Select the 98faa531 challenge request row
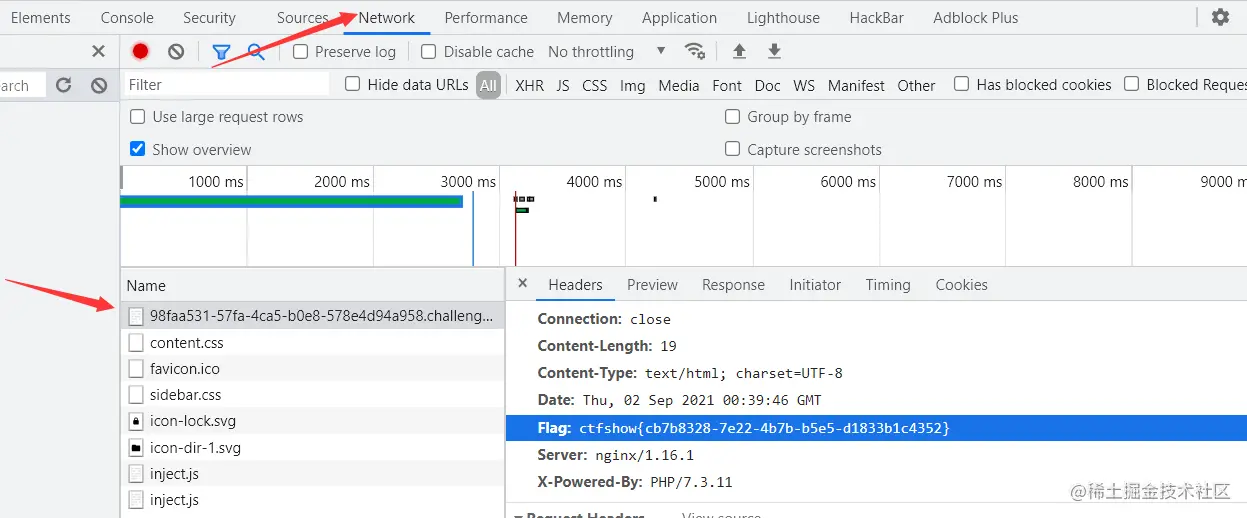 (x=312, y=316)
